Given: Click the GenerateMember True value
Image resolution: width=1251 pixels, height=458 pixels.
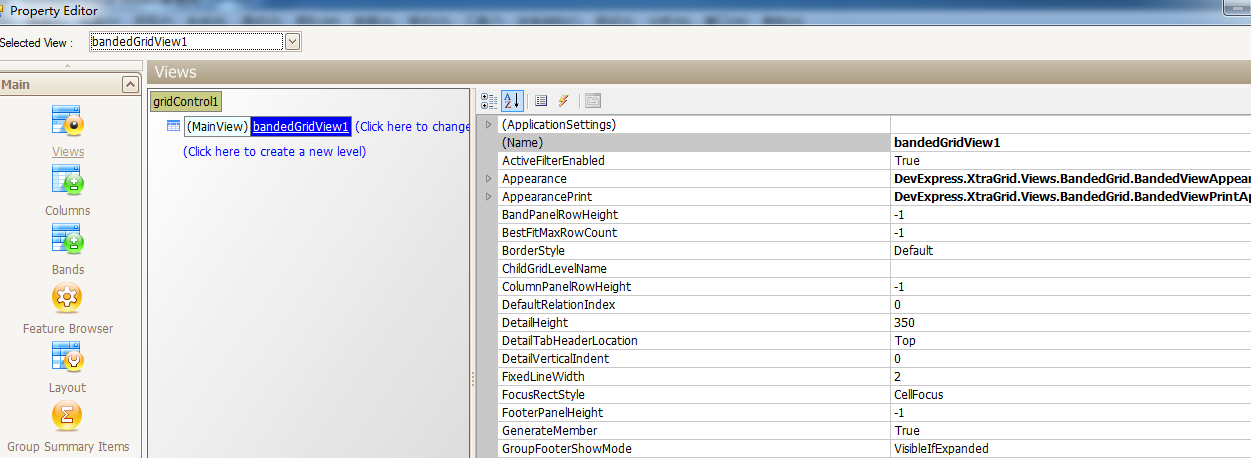Looking at the screenshot, I should click(1070, 431).
